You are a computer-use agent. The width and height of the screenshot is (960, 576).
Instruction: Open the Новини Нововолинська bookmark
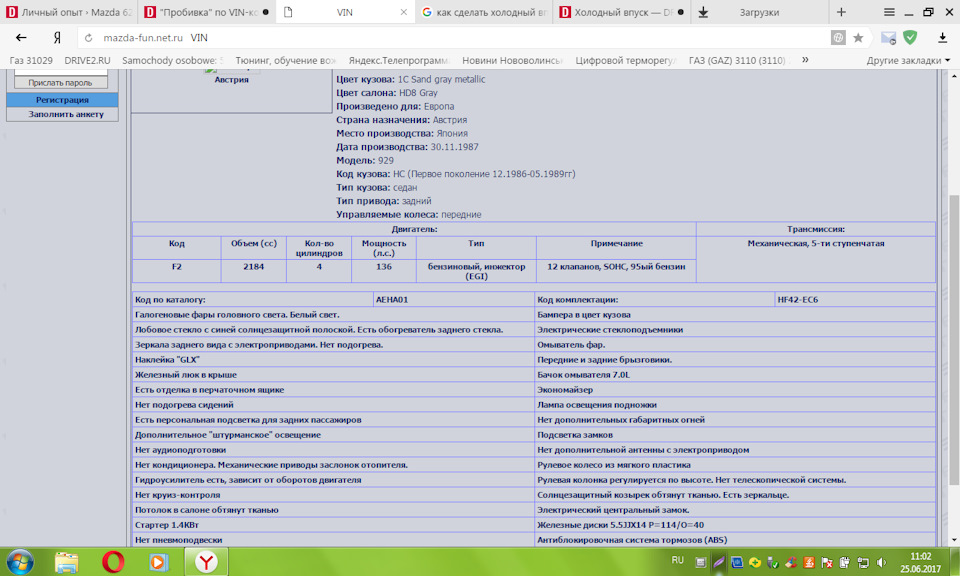(x=512, y=60)
